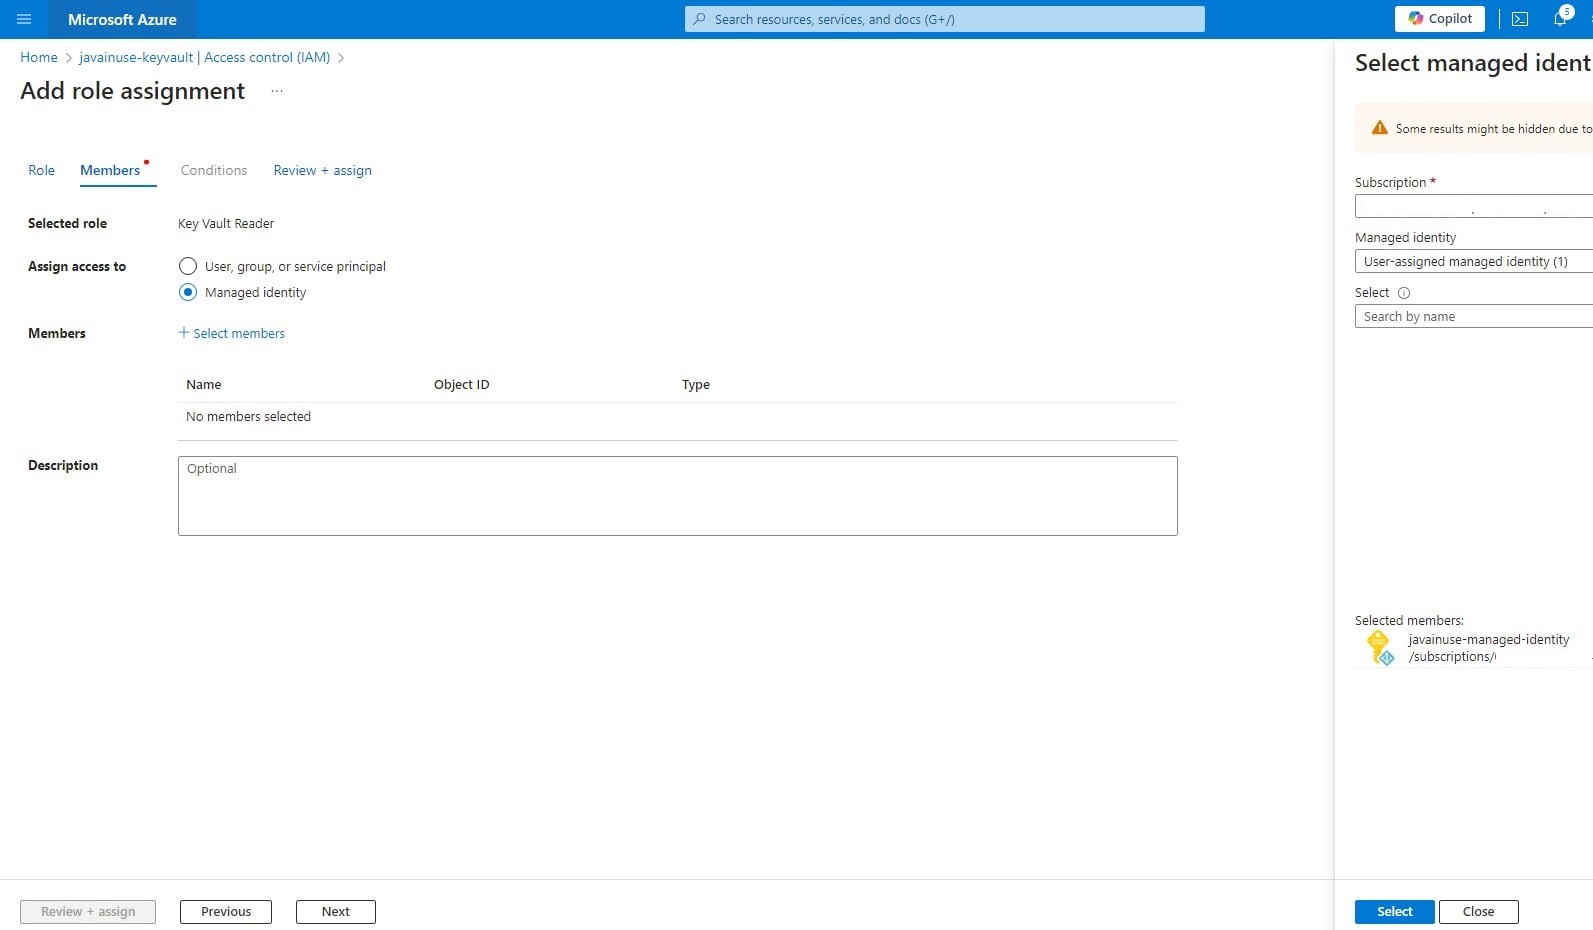This screenshot has height=930, width=1593.
Task: Click the Microsoft Azure logo text
Action: [x=122, y=19]
